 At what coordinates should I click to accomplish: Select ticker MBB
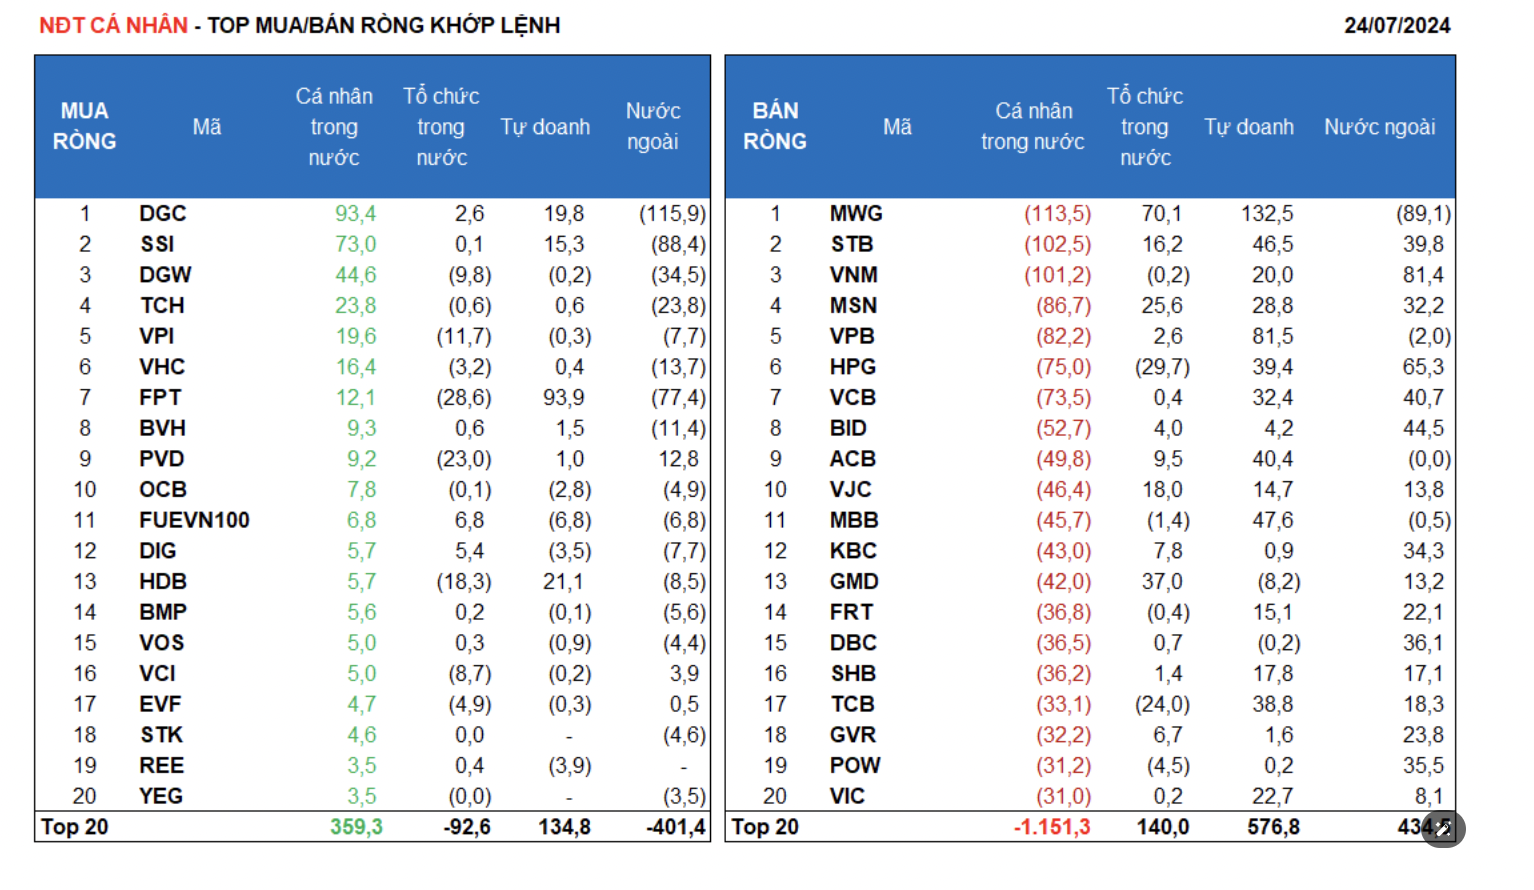(854, 520)
